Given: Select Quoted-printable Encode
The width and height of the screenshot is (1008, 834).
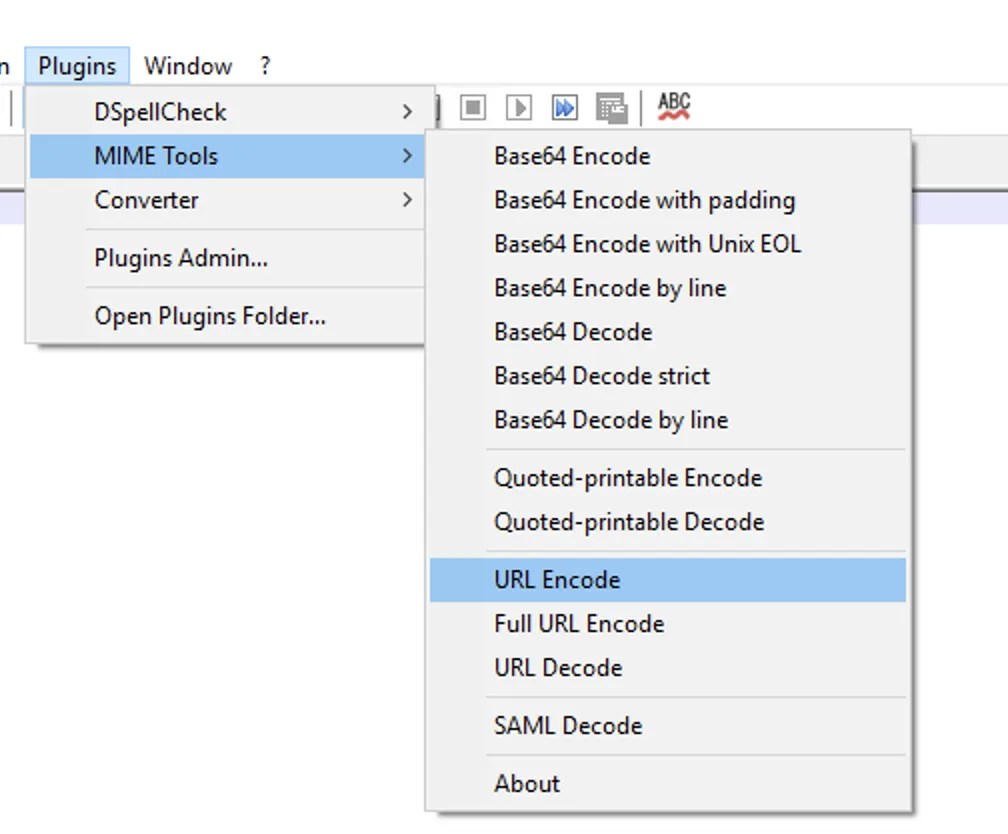Looking at the screenshot, I should 628,477.
